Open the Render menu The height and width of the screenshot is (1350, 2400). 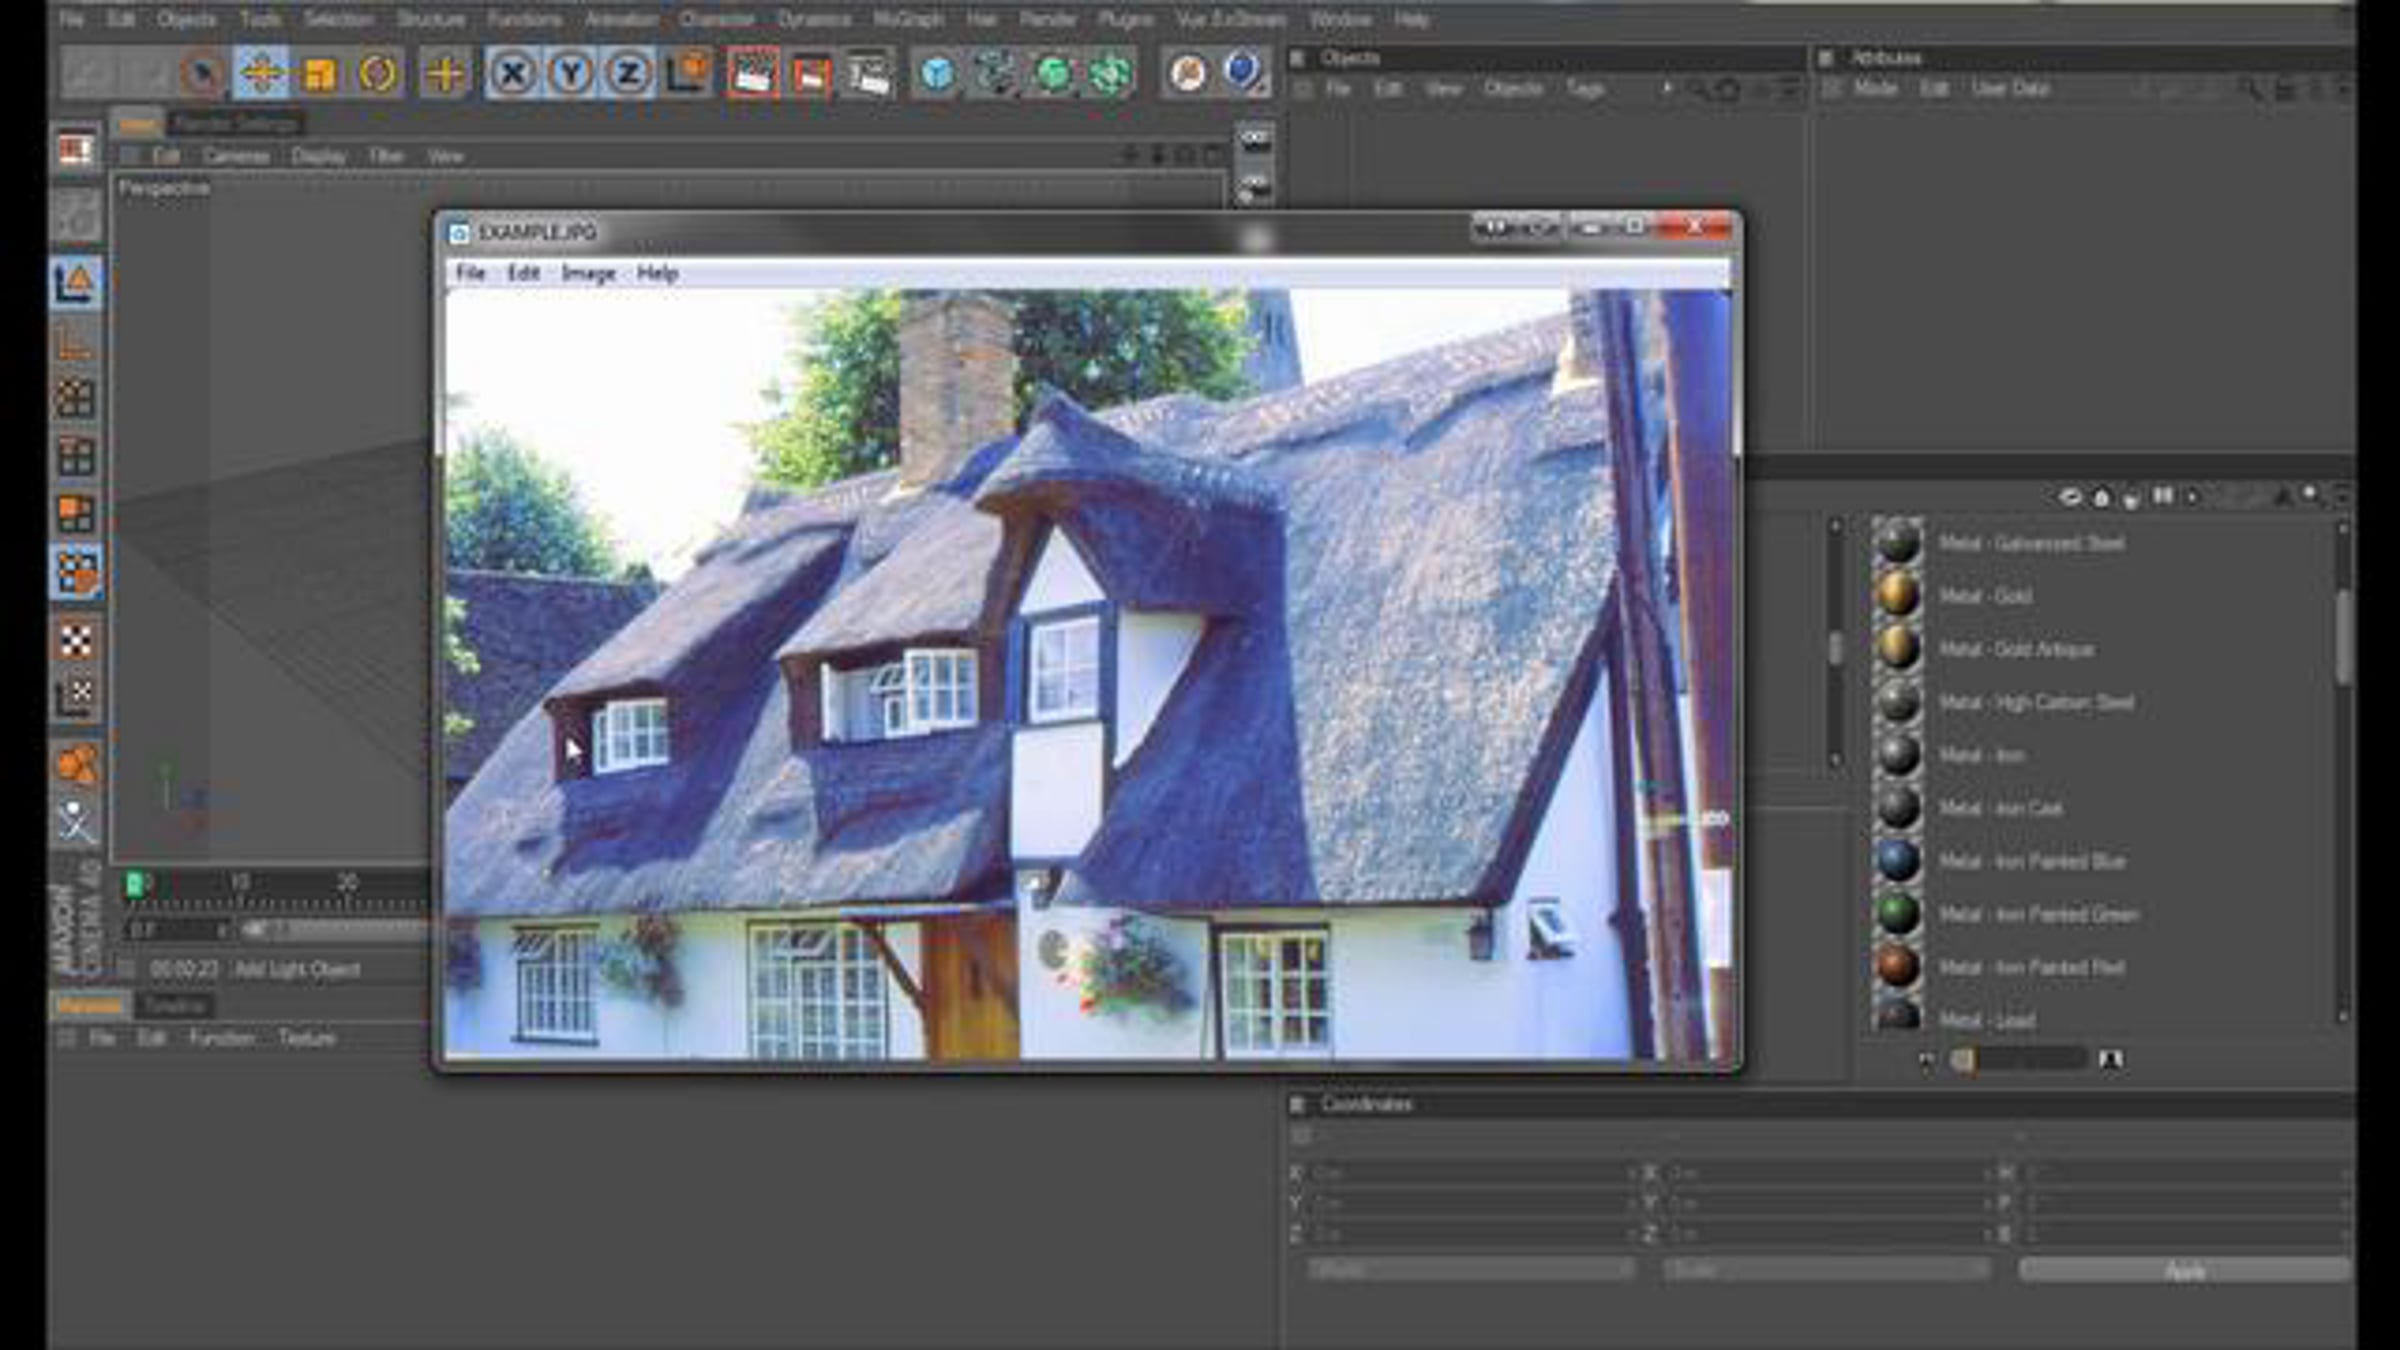1048,19
